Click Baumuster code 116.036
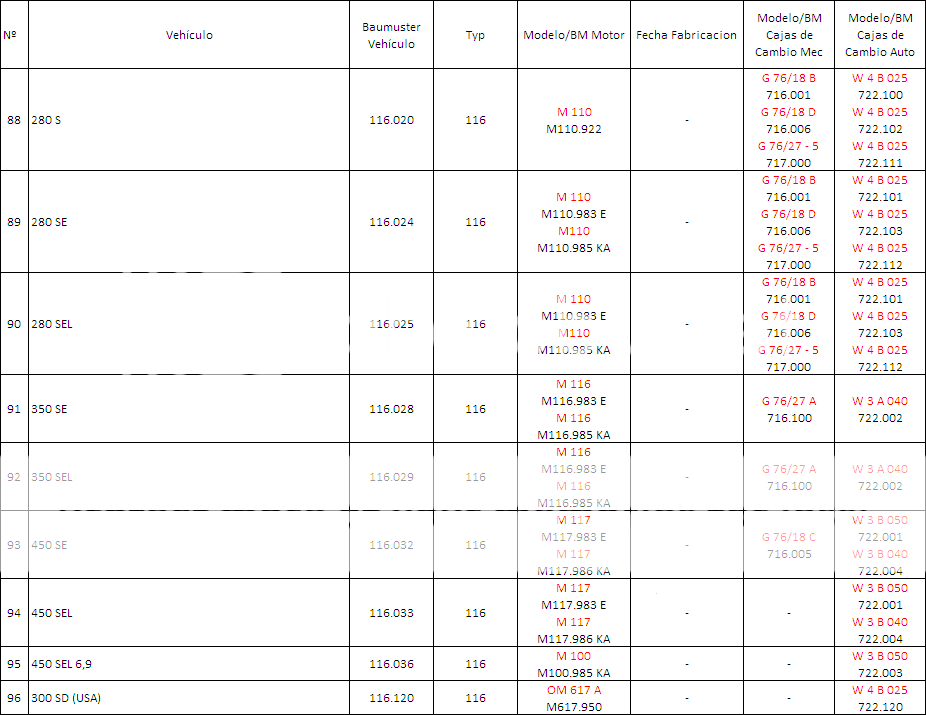The height and width of the screenshot is (715, 926). point(391,664)
